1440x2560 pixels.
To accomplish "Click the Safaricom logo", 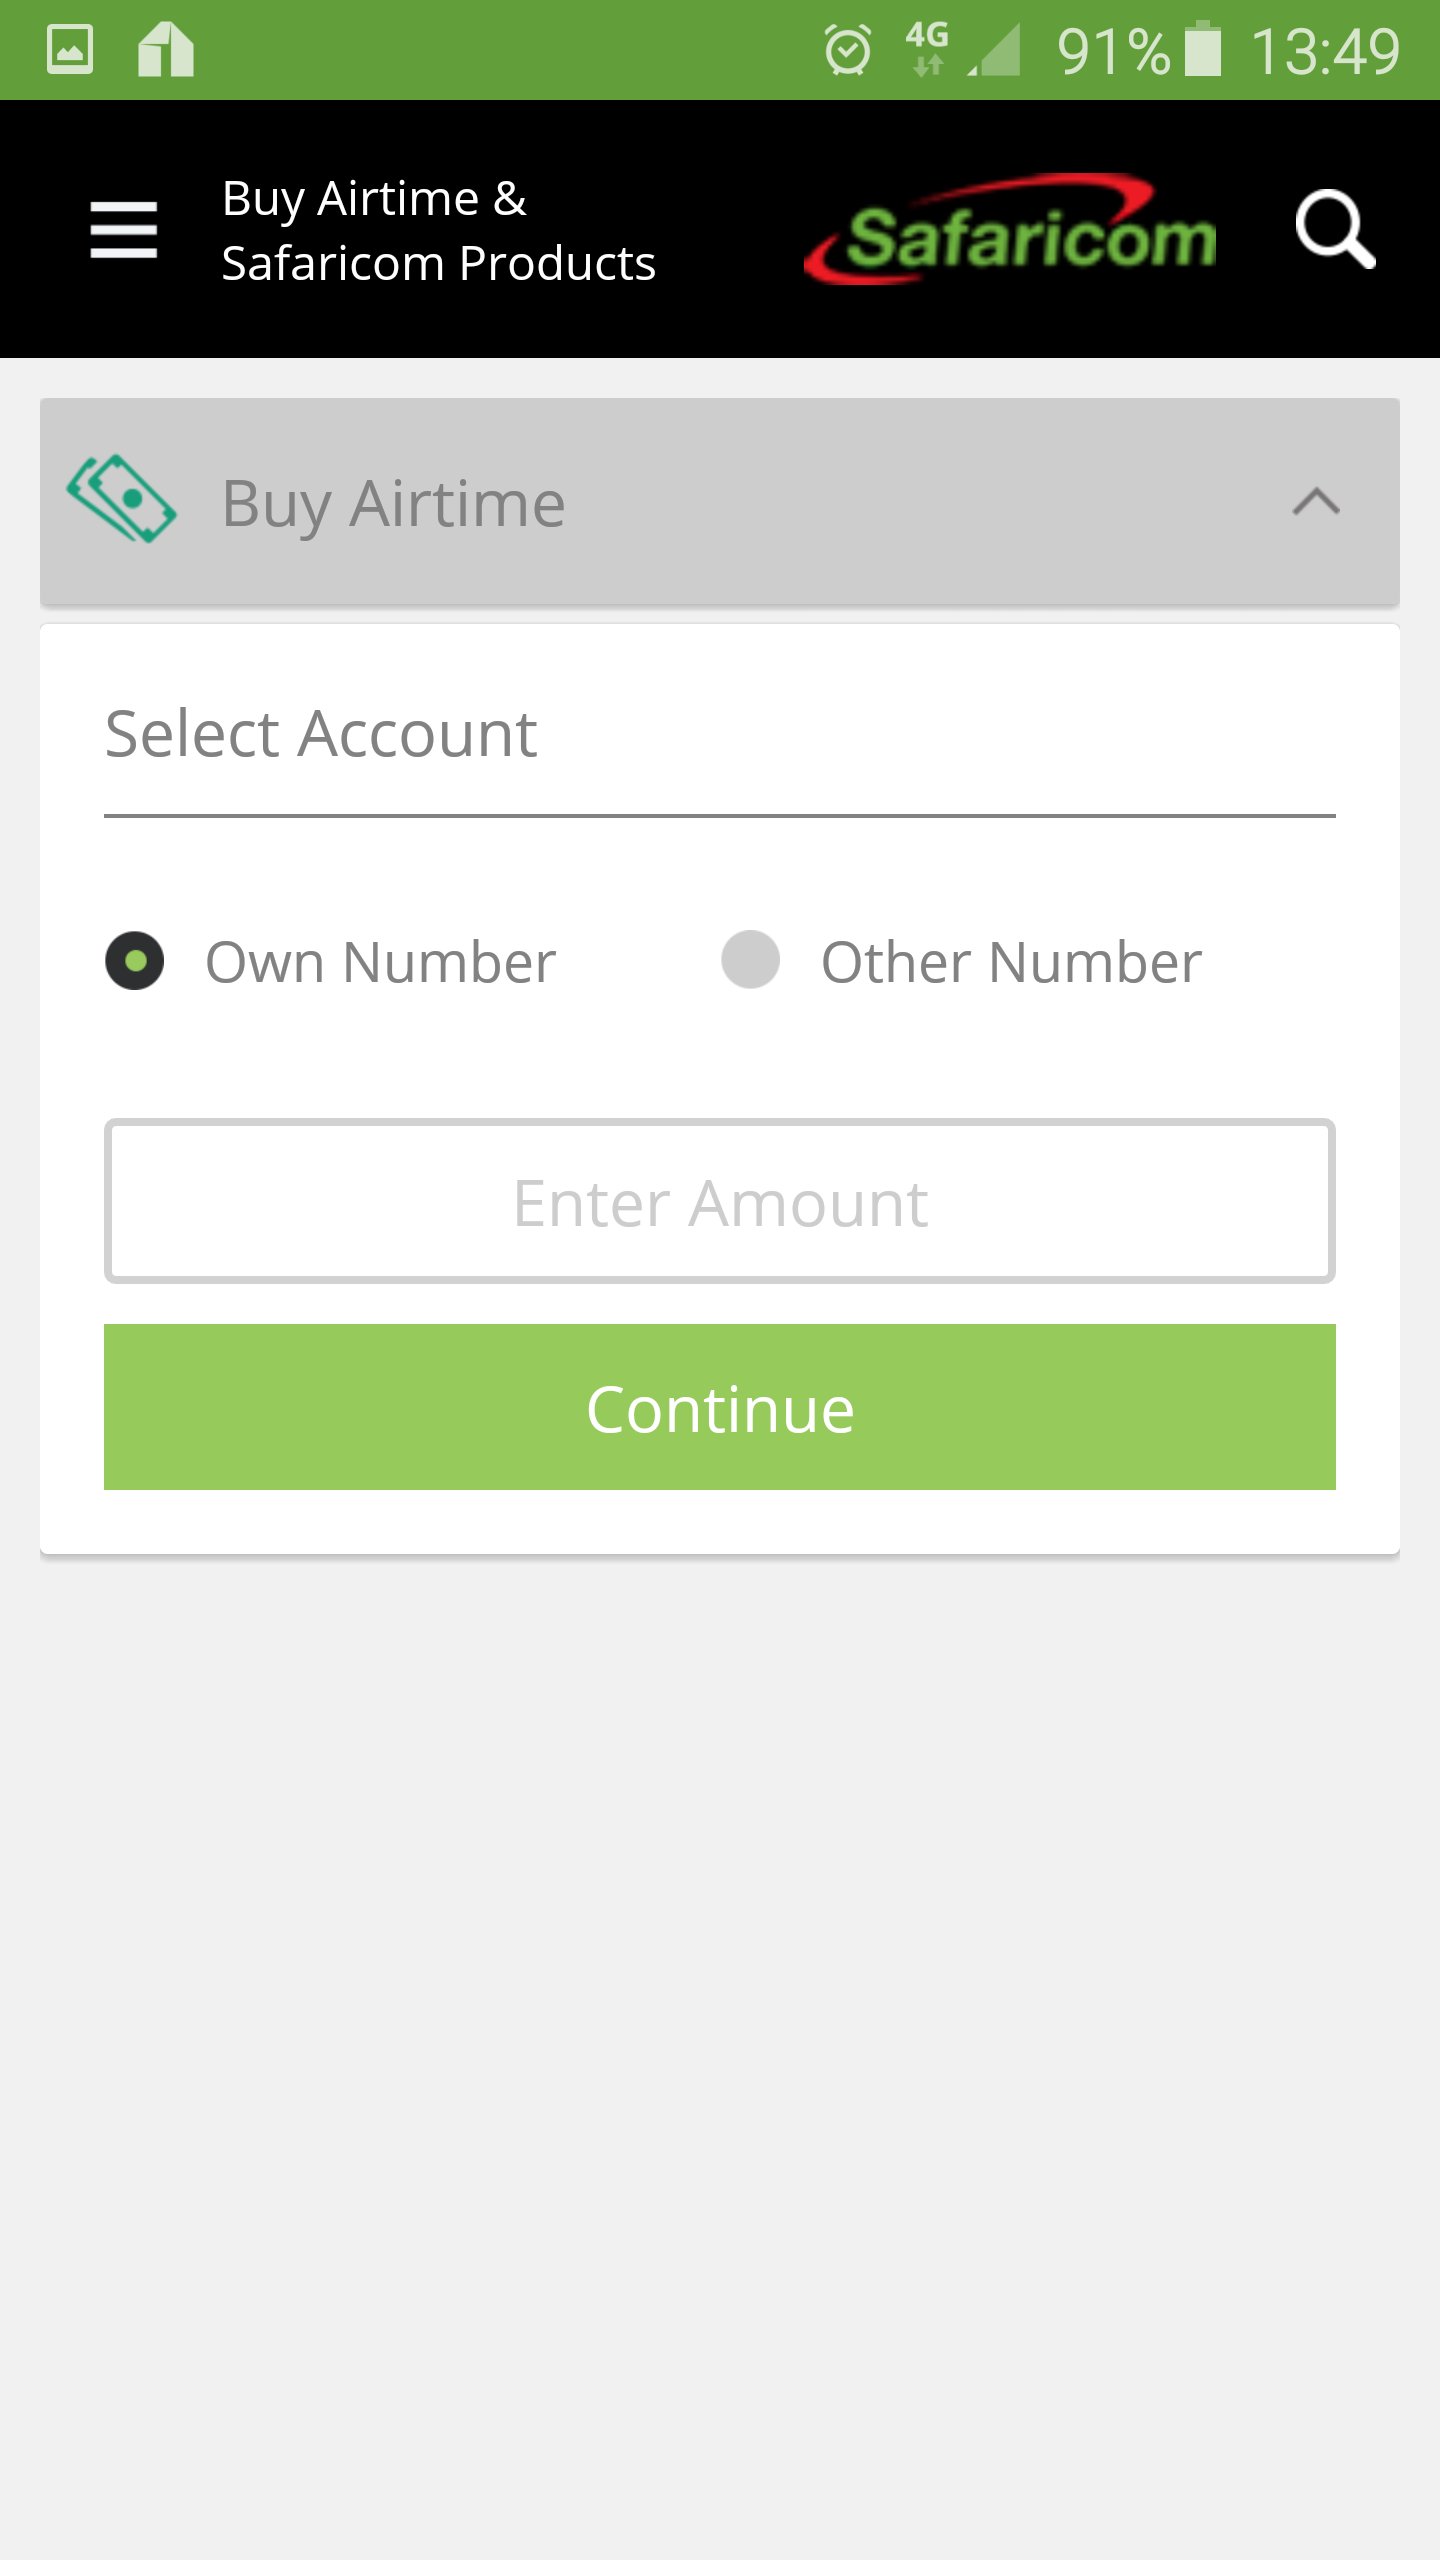I will (x=1010, y=230).
